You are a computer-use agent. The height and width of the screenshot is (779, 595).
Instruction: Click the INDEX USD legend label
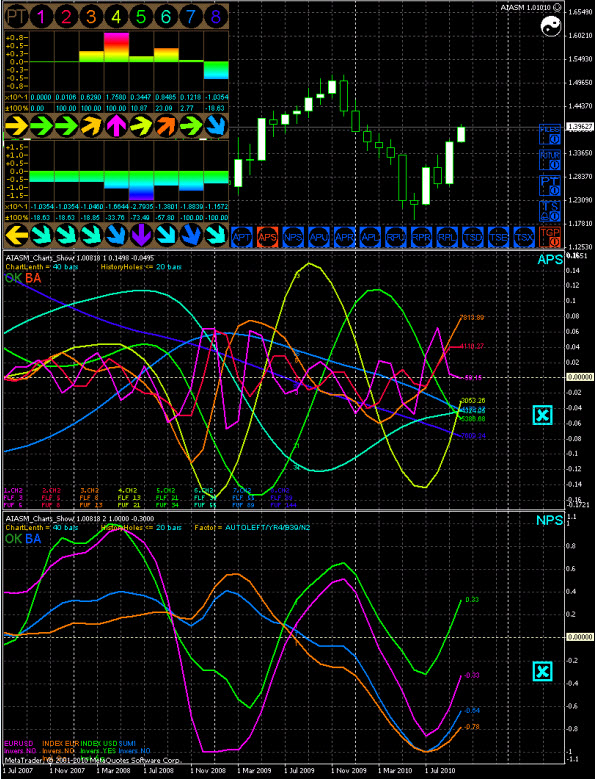point(99,743)
